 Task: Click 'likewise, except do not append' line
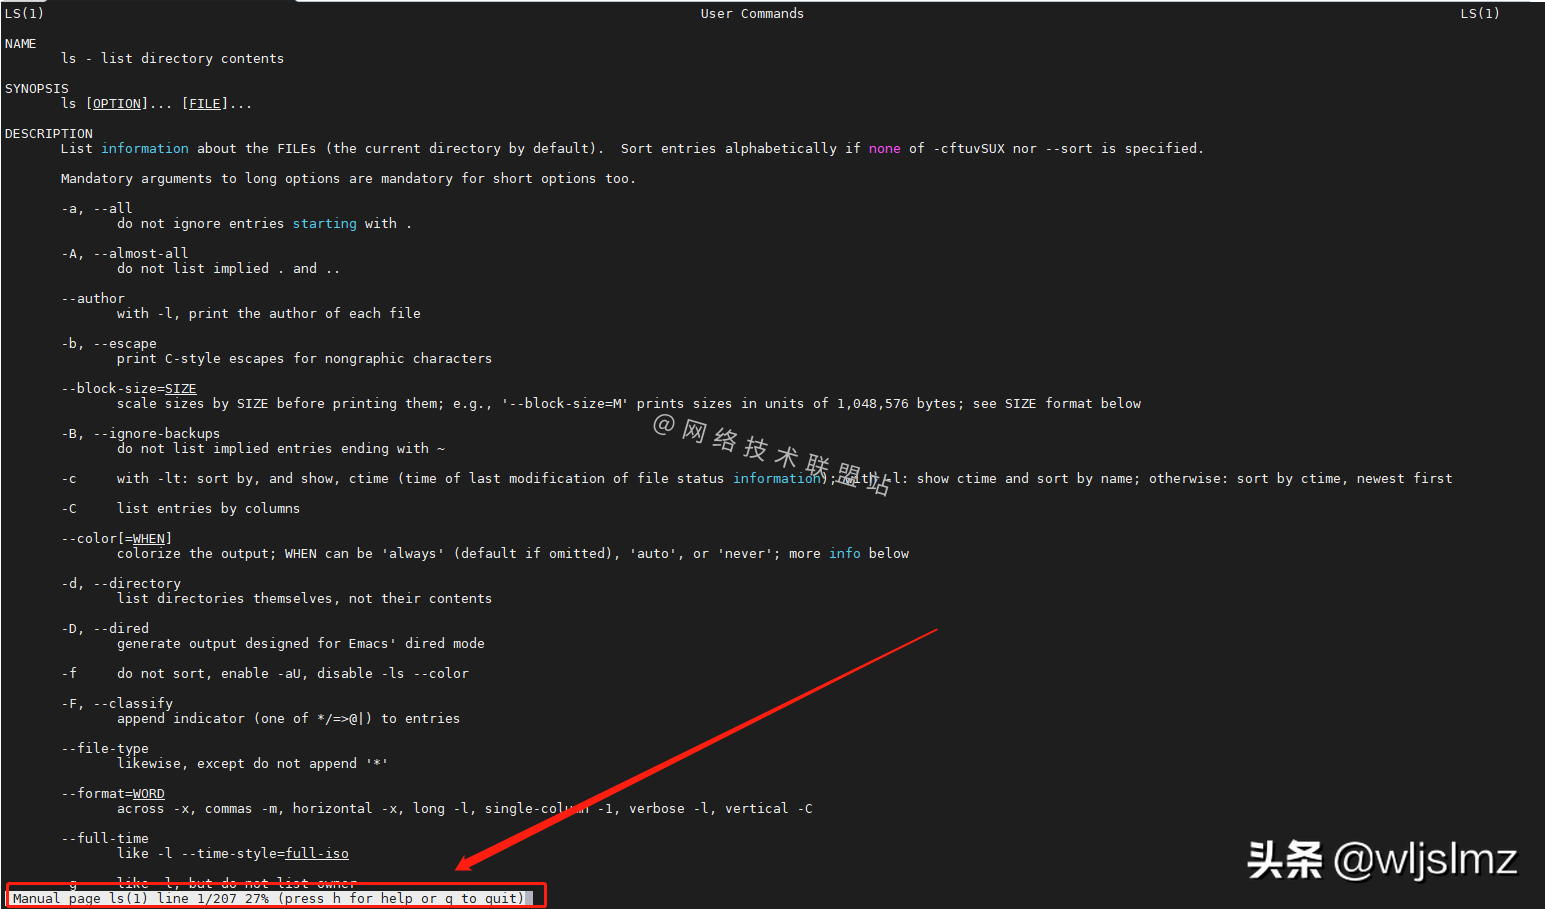tap(252, 763)
